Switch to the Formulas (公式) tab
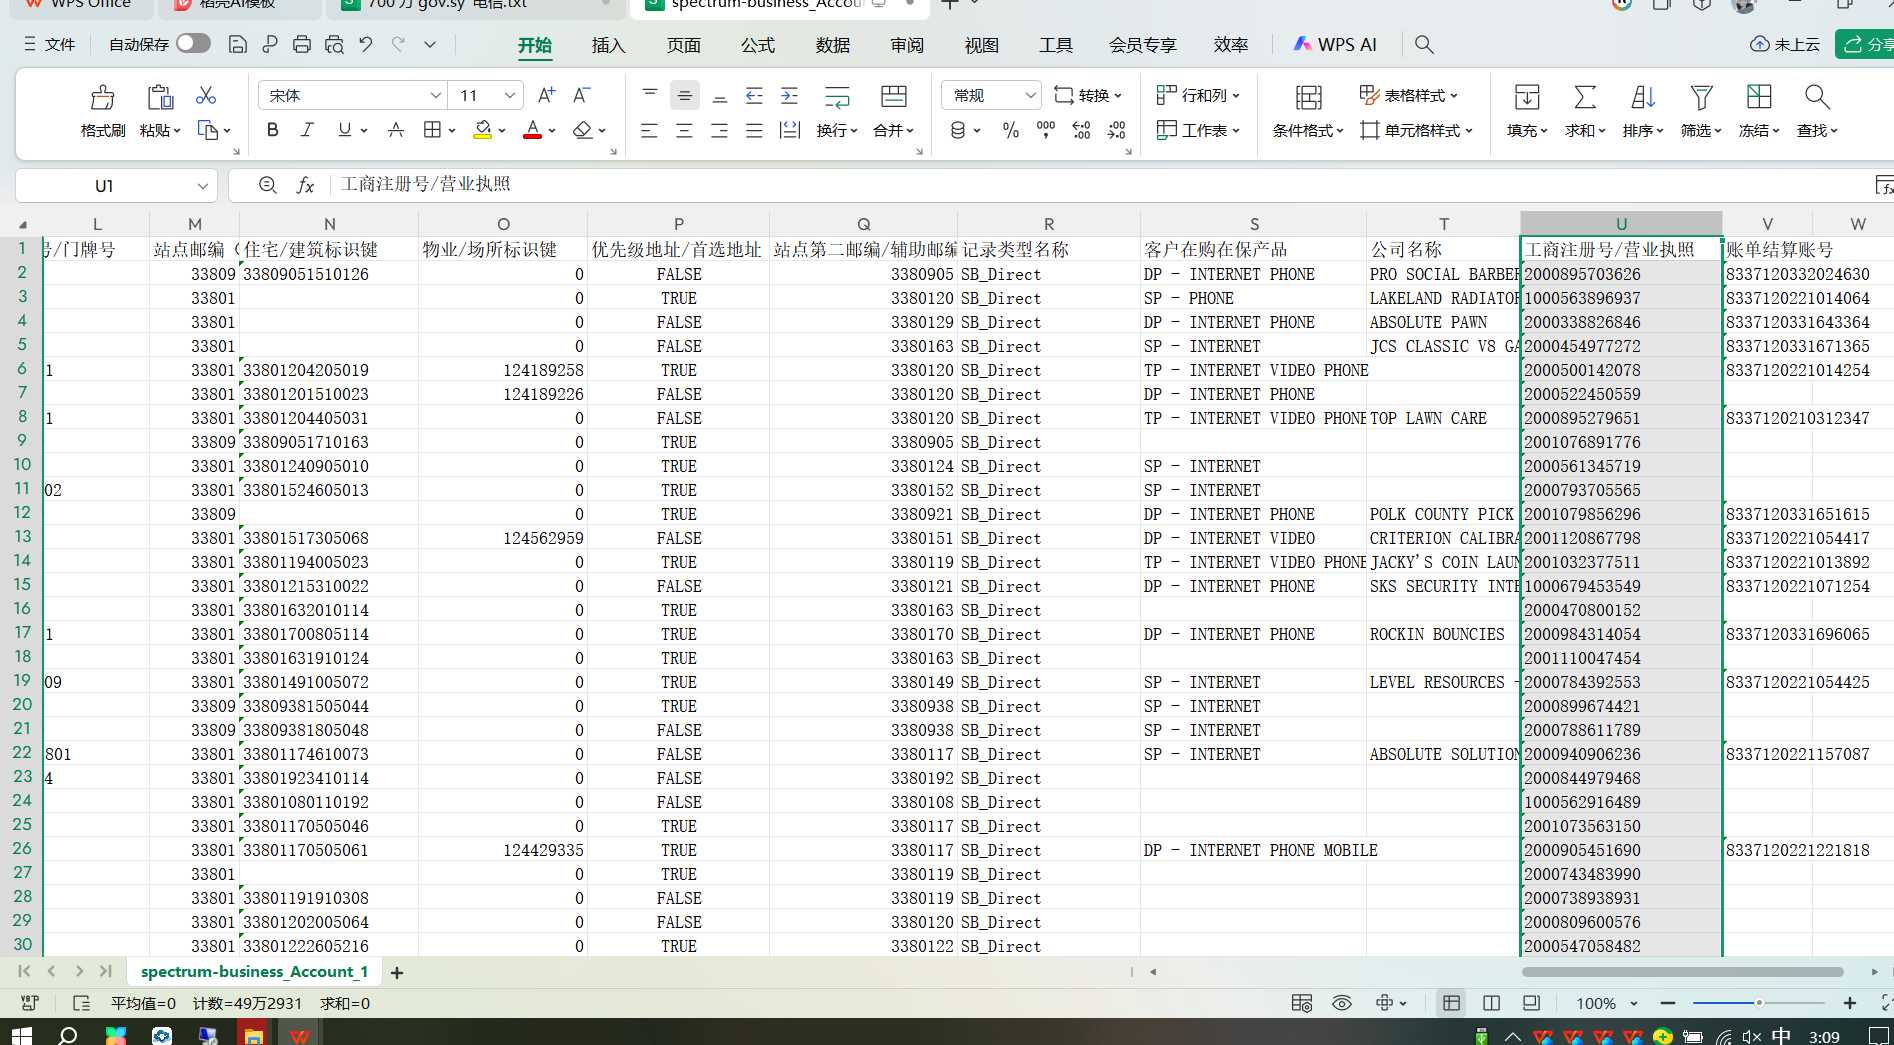 tap(758, 44)
